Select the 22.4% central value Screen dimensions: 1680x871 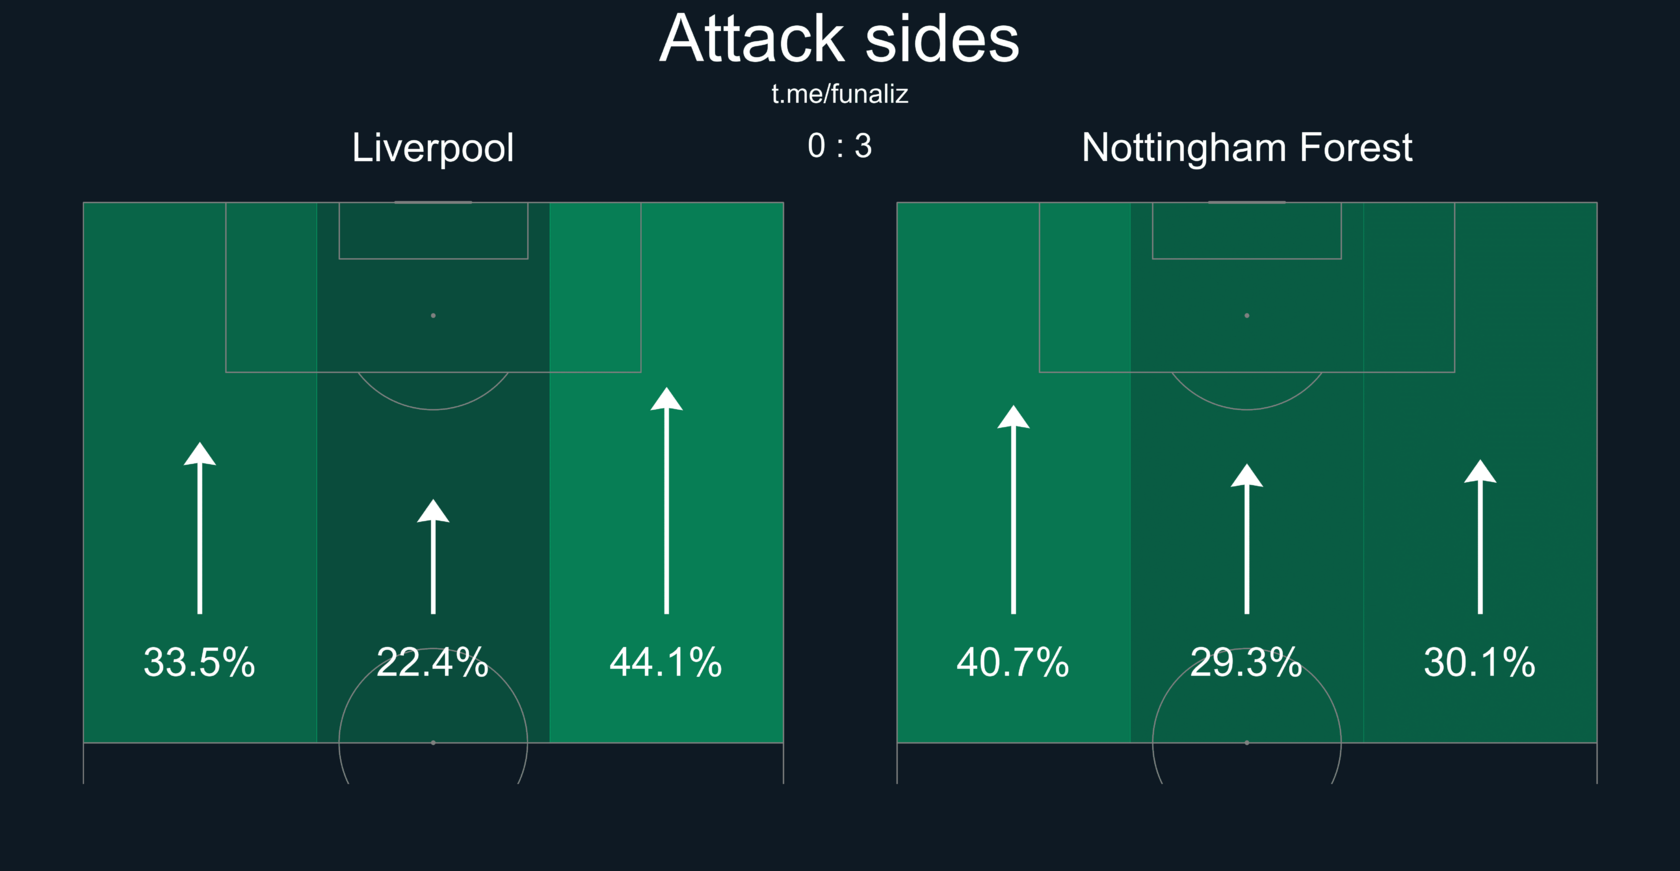pyautogui.click(x=433, y=663)
